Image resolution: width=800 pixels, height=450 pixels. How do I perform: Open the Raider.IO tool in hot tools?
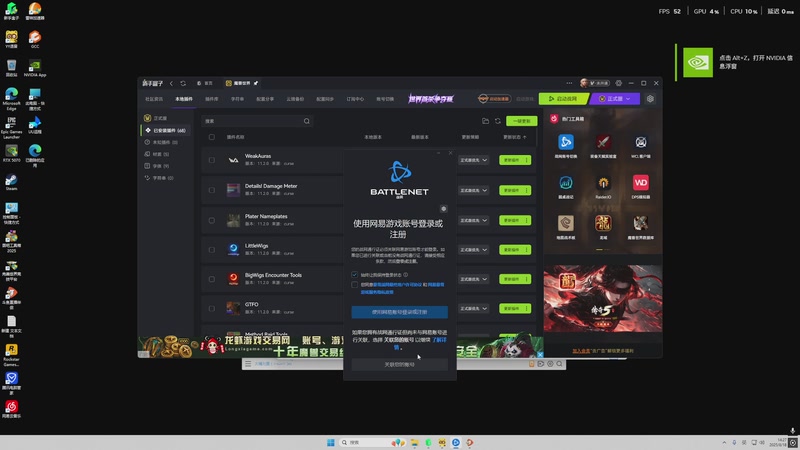pos(603,183)
